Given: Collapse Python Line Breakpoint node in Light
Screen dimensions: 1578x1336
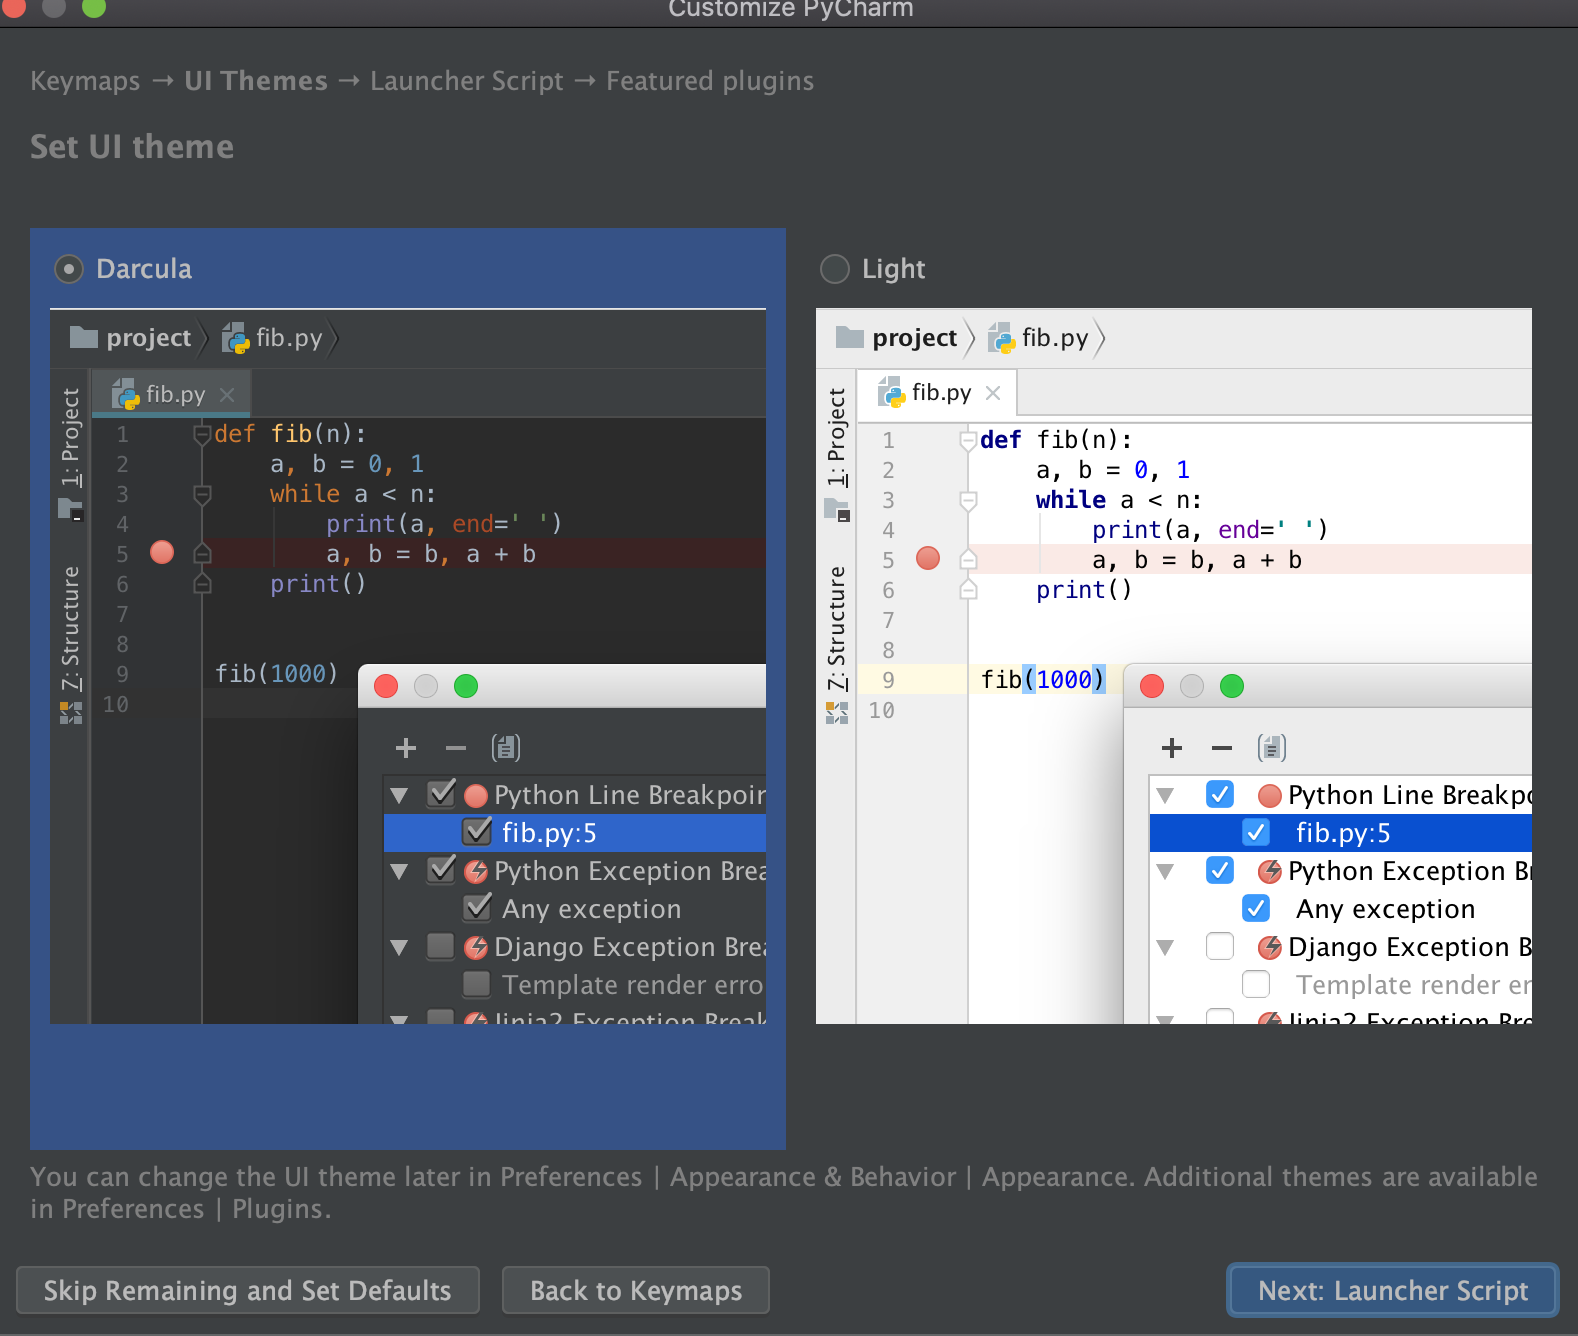Looking at the screenshot, I should coord(1165,796).
